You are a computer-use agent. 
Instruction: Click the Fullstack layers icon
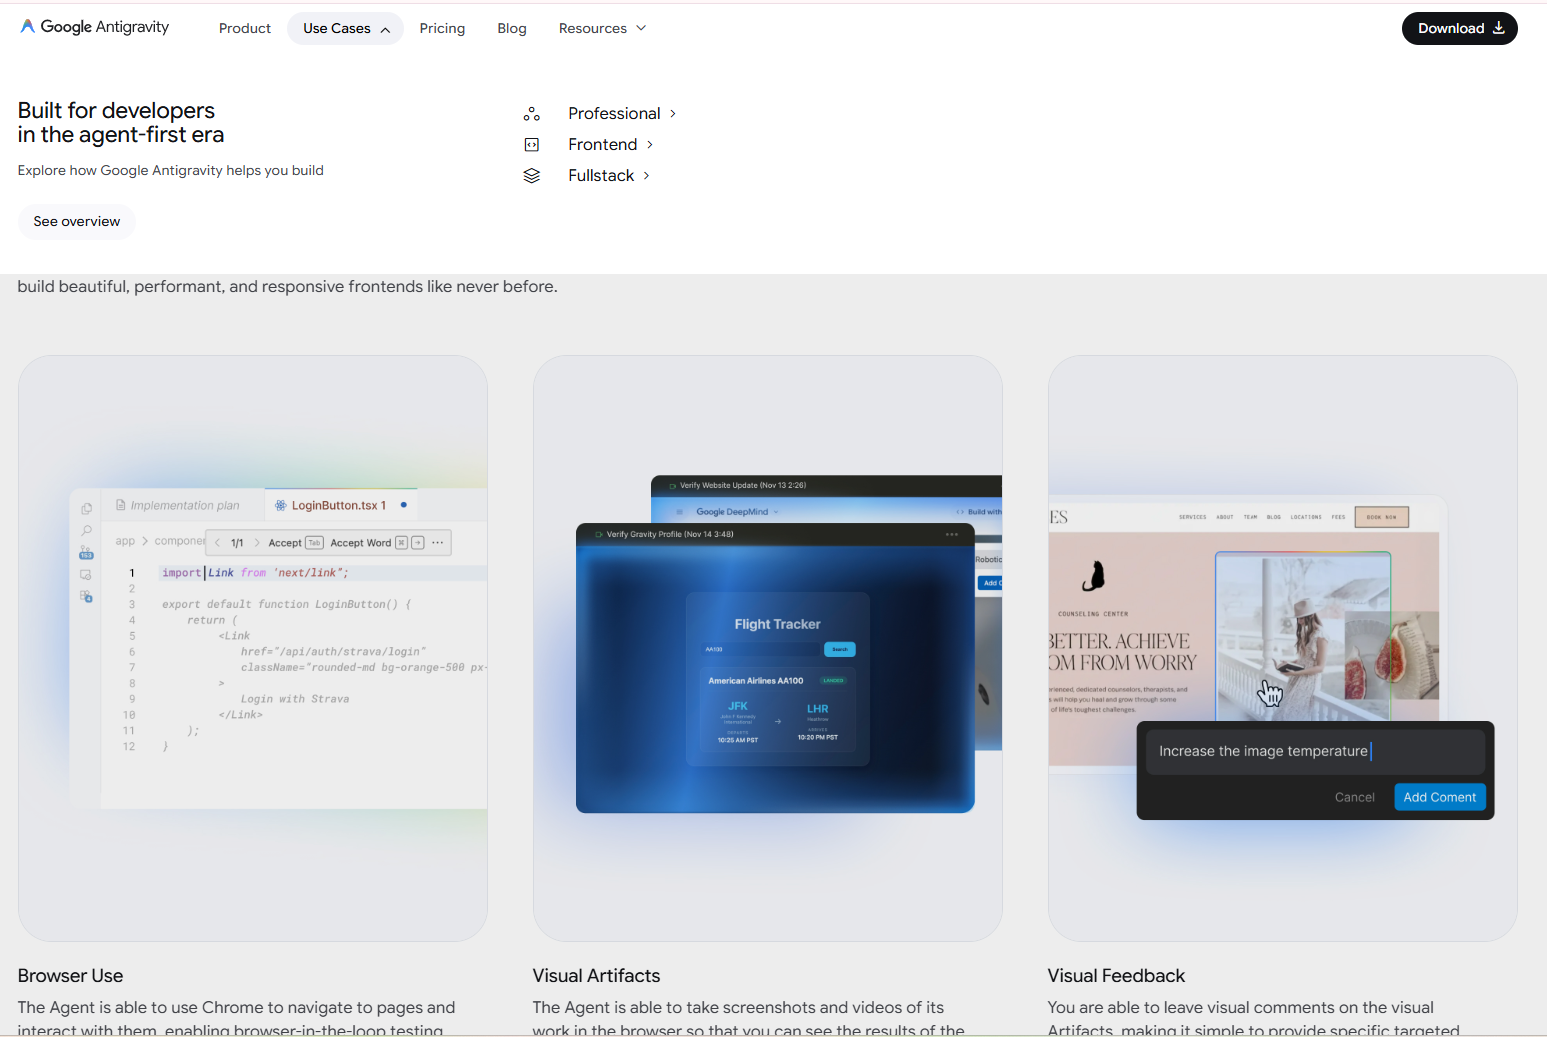click(532, 176)
